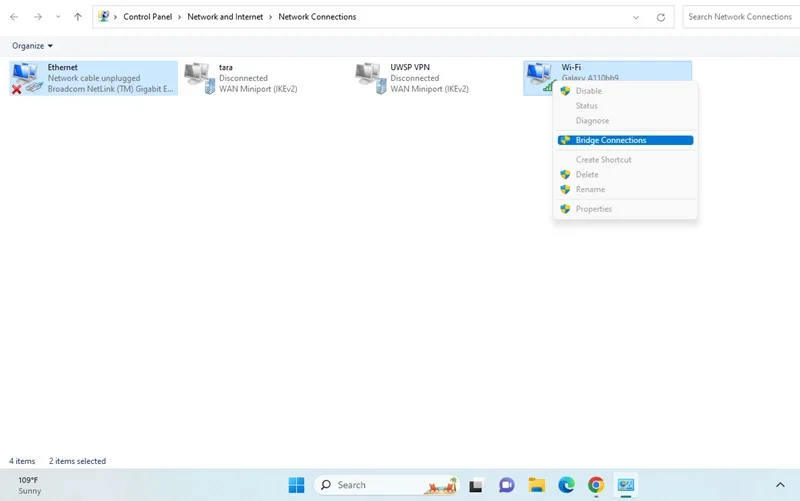800x501 pixels.
Task: Click the Search Network Connections field
Action: pos(741,17)
